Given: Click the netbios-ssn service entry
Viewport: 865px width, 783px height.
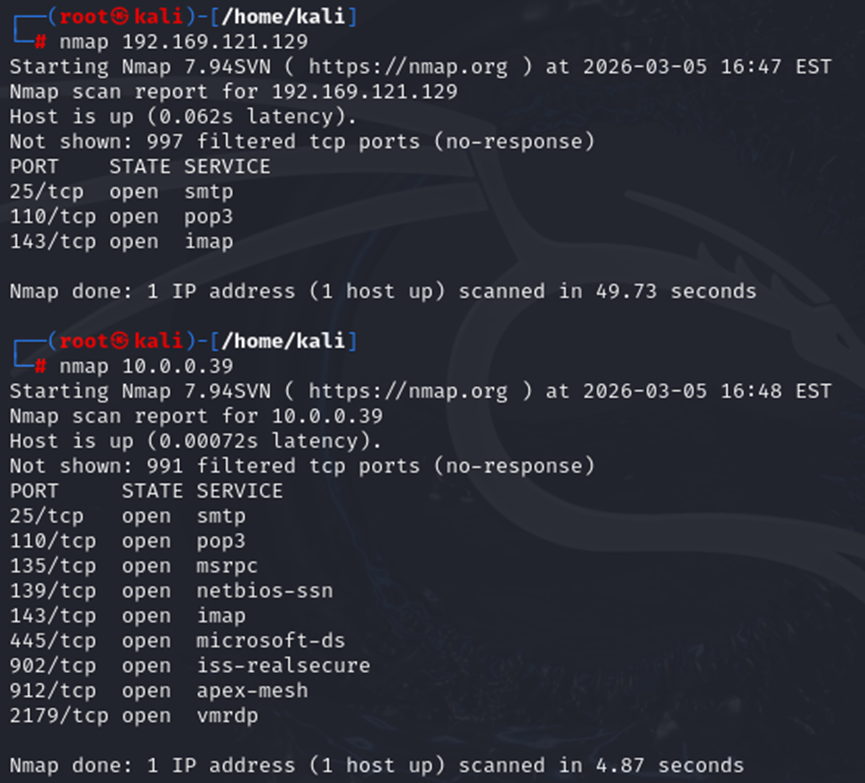Looking at the screenshot, I should click(x=264, y=591).
